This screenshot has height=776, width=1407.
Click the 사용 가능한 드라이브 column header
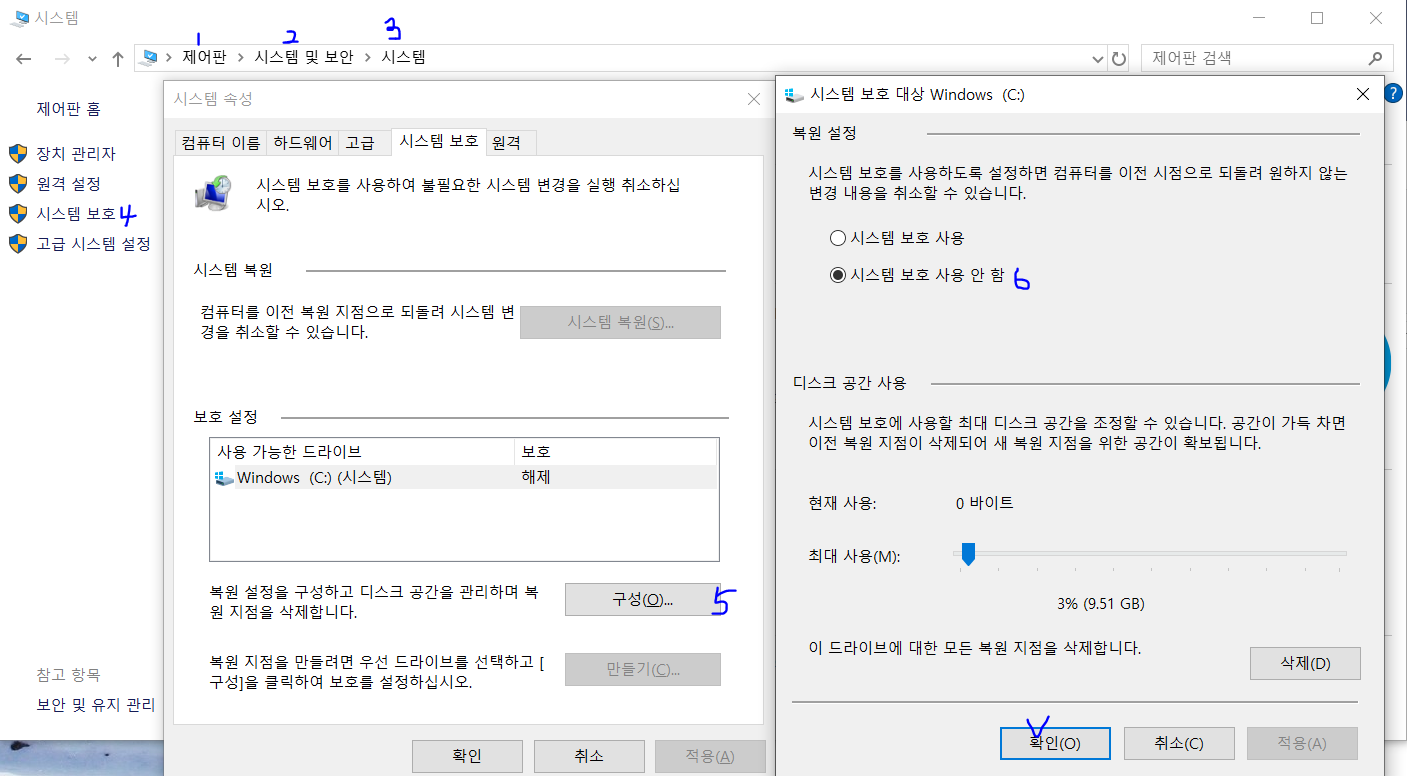(362, 451)
